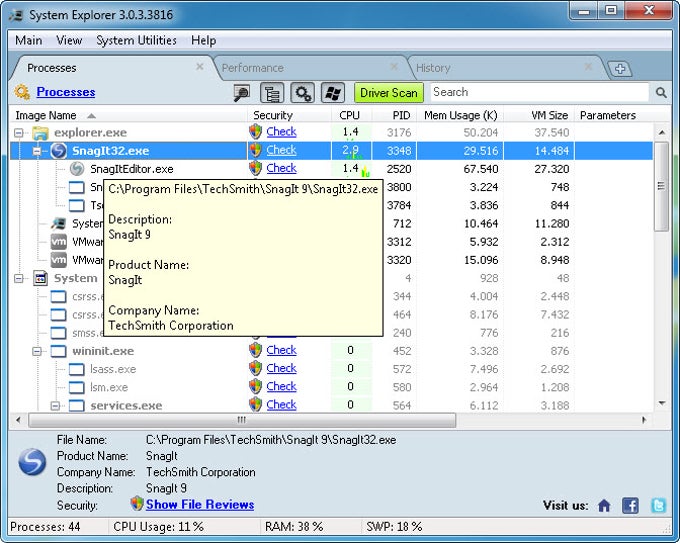Collapse the wininit.exe tree node
The image size is (680, 543).
point(37,351)
